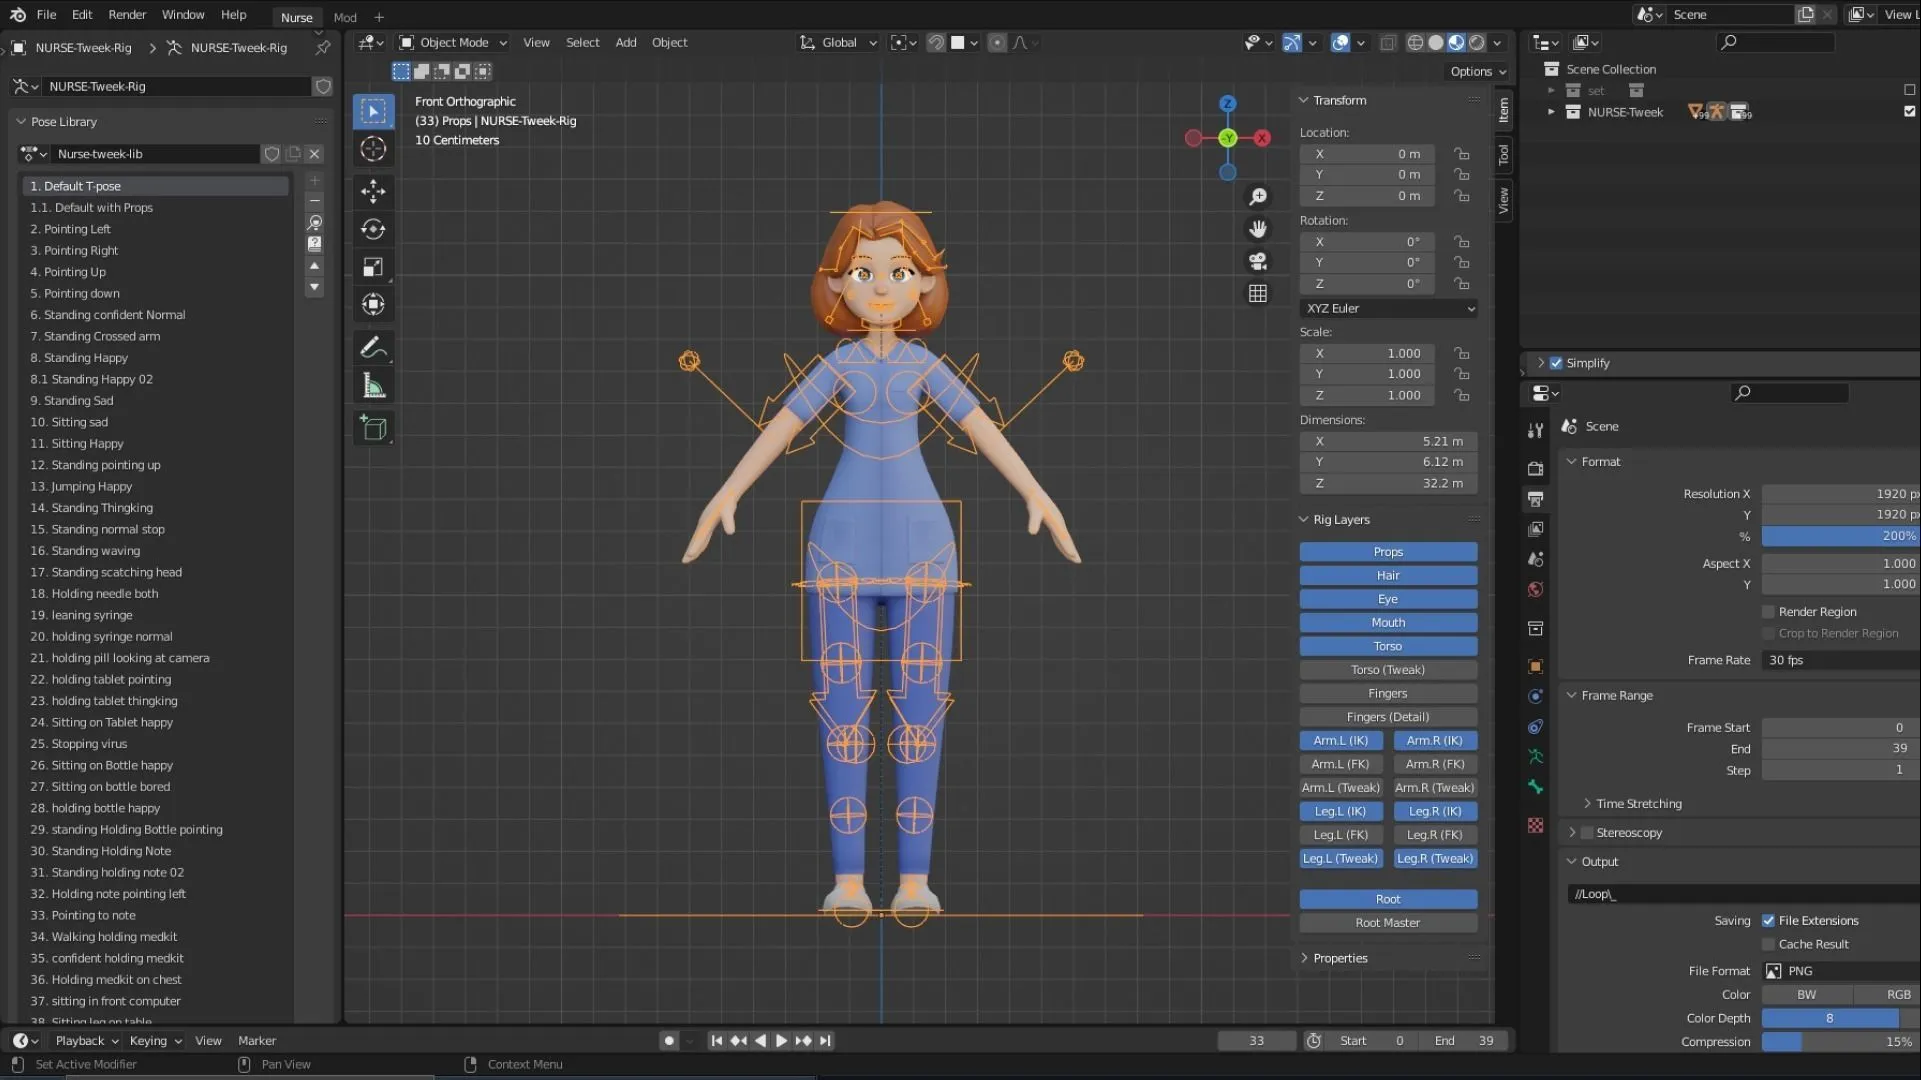Open the Object menu in viewport header

click(669, 42)
